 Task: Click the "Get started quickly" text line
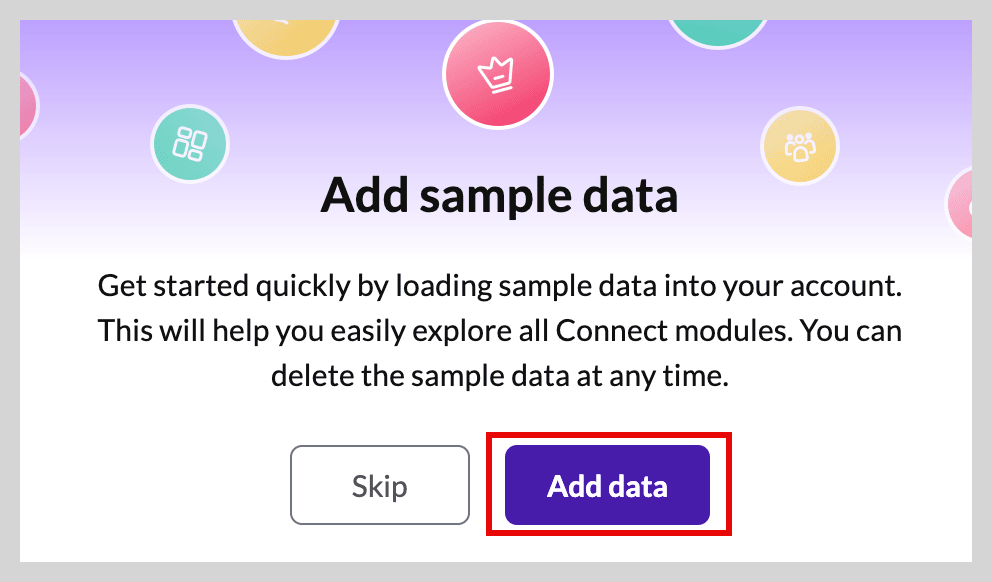[499, 286]
